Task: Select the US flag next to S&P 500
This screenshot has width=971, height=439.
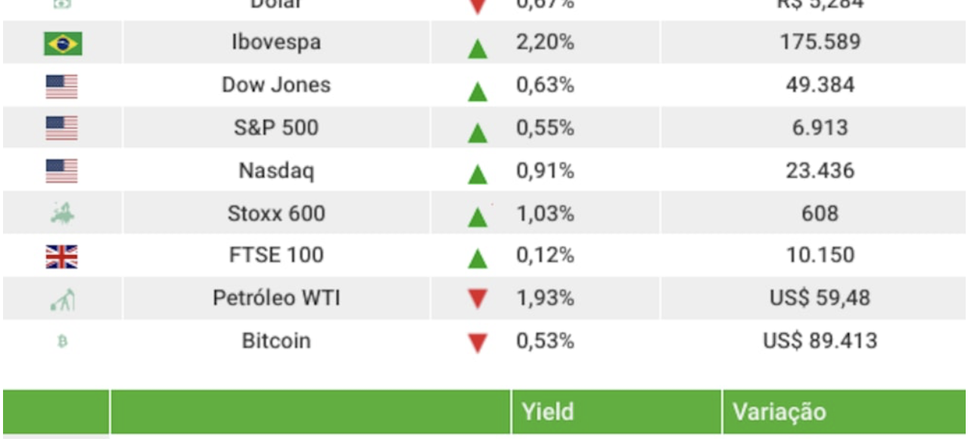Action: (62, 129)
